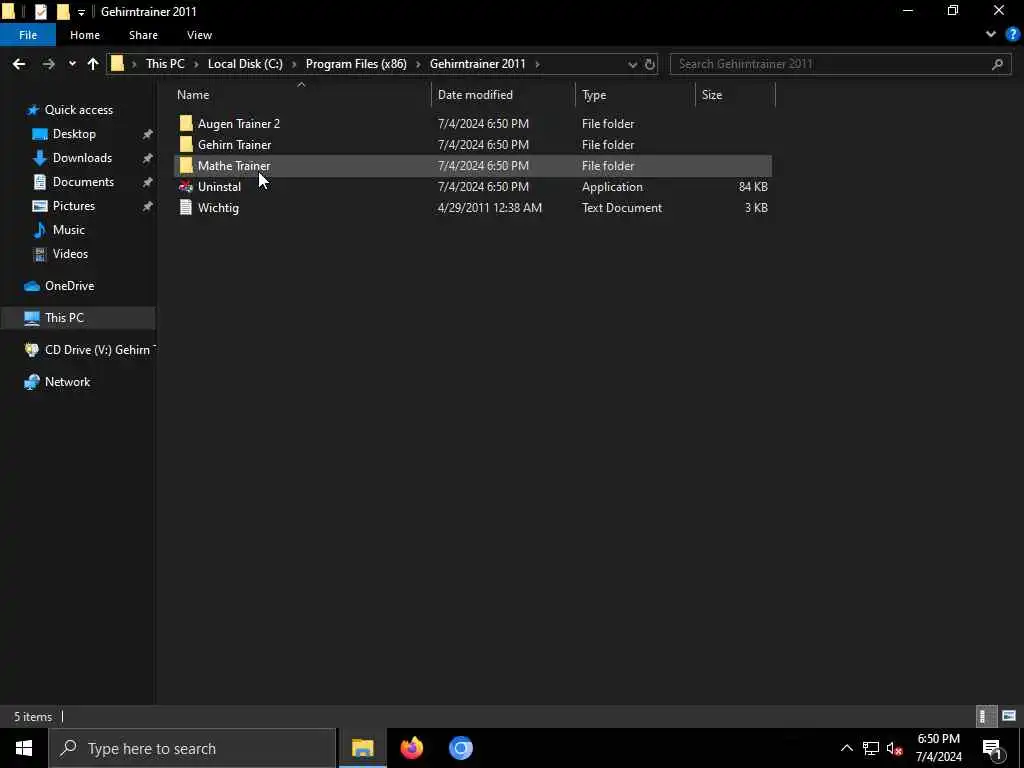This screenshot has width=1024, height=768.
Task: Click 'Gehirn Trainer' file name
Action: (234, 144)
